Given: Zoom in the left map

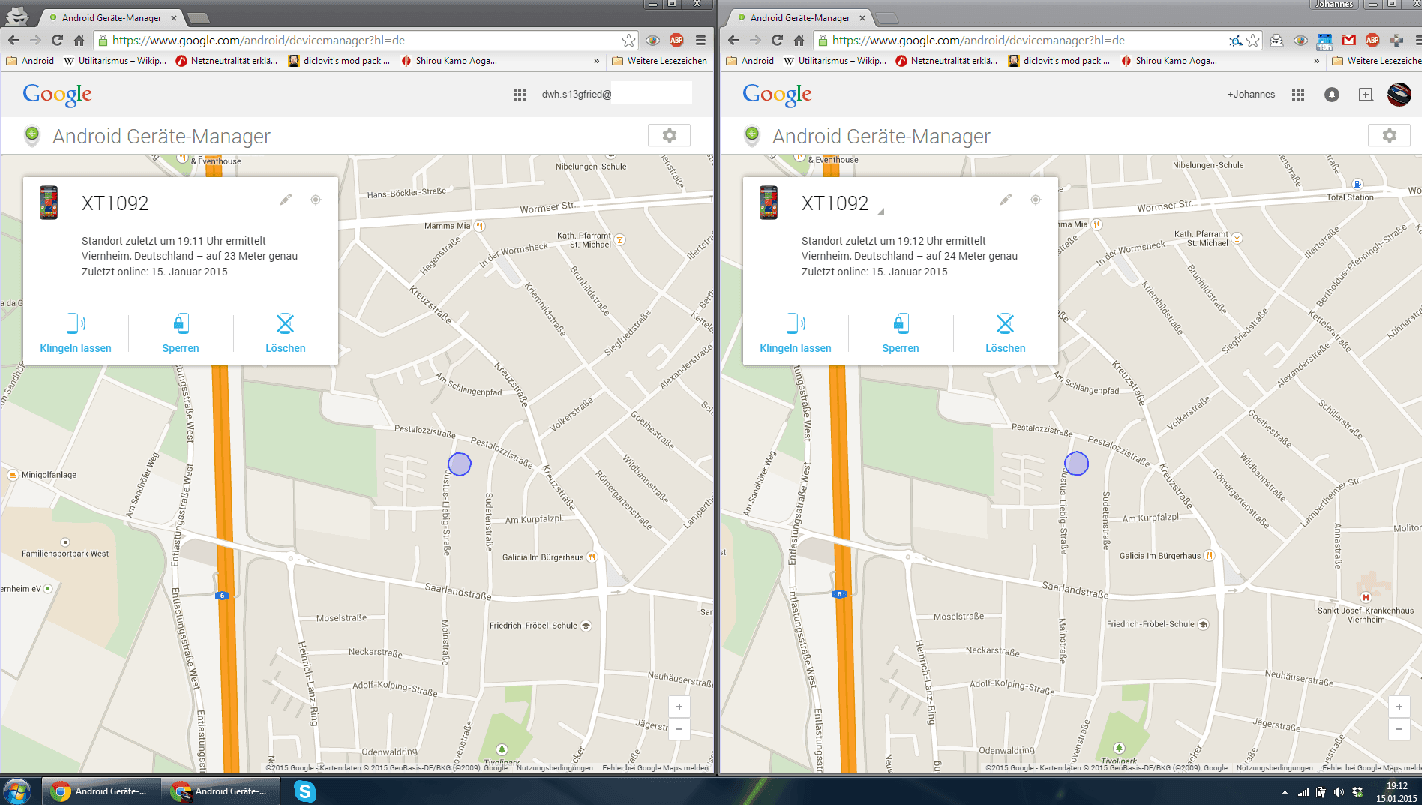Looking at the screenshot, I should [x=679, y=707].
